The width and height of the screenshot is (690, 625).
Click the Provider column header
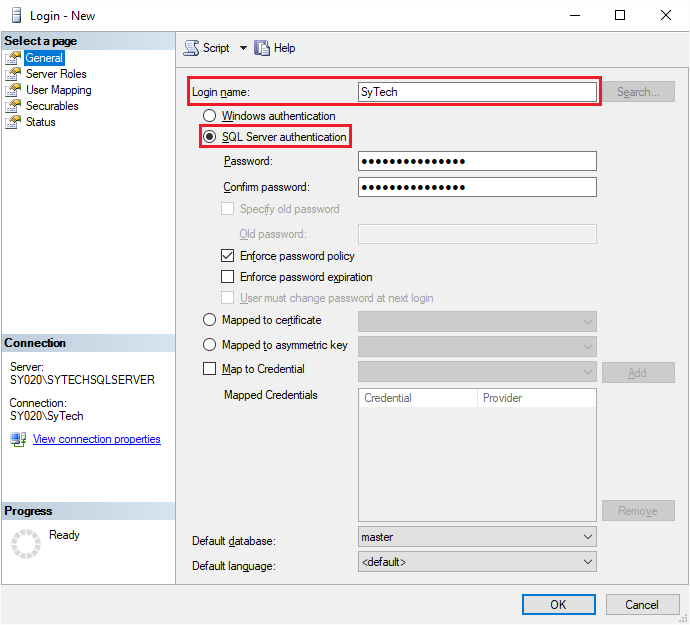[x=536, y=398]
